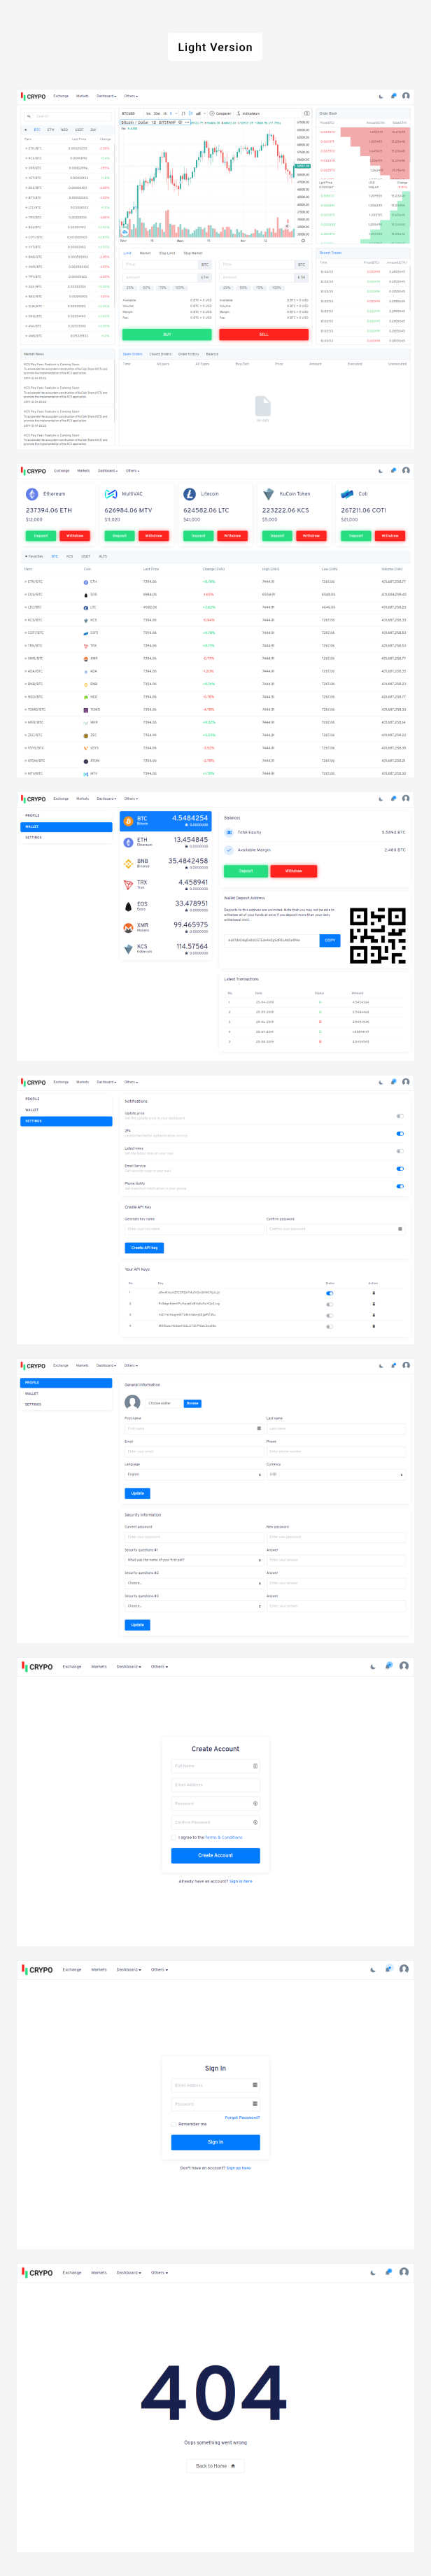Open Markets link on the 404 page header
Image resolution: width=431 pixels, height=2576 pixels.
pyautogui.click(x=99, y=2272)
